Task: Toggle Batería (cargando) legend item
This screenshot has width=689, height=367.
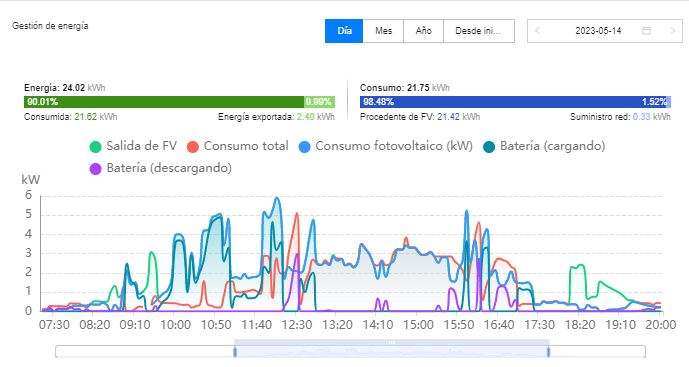Action: tap(544, 146)
